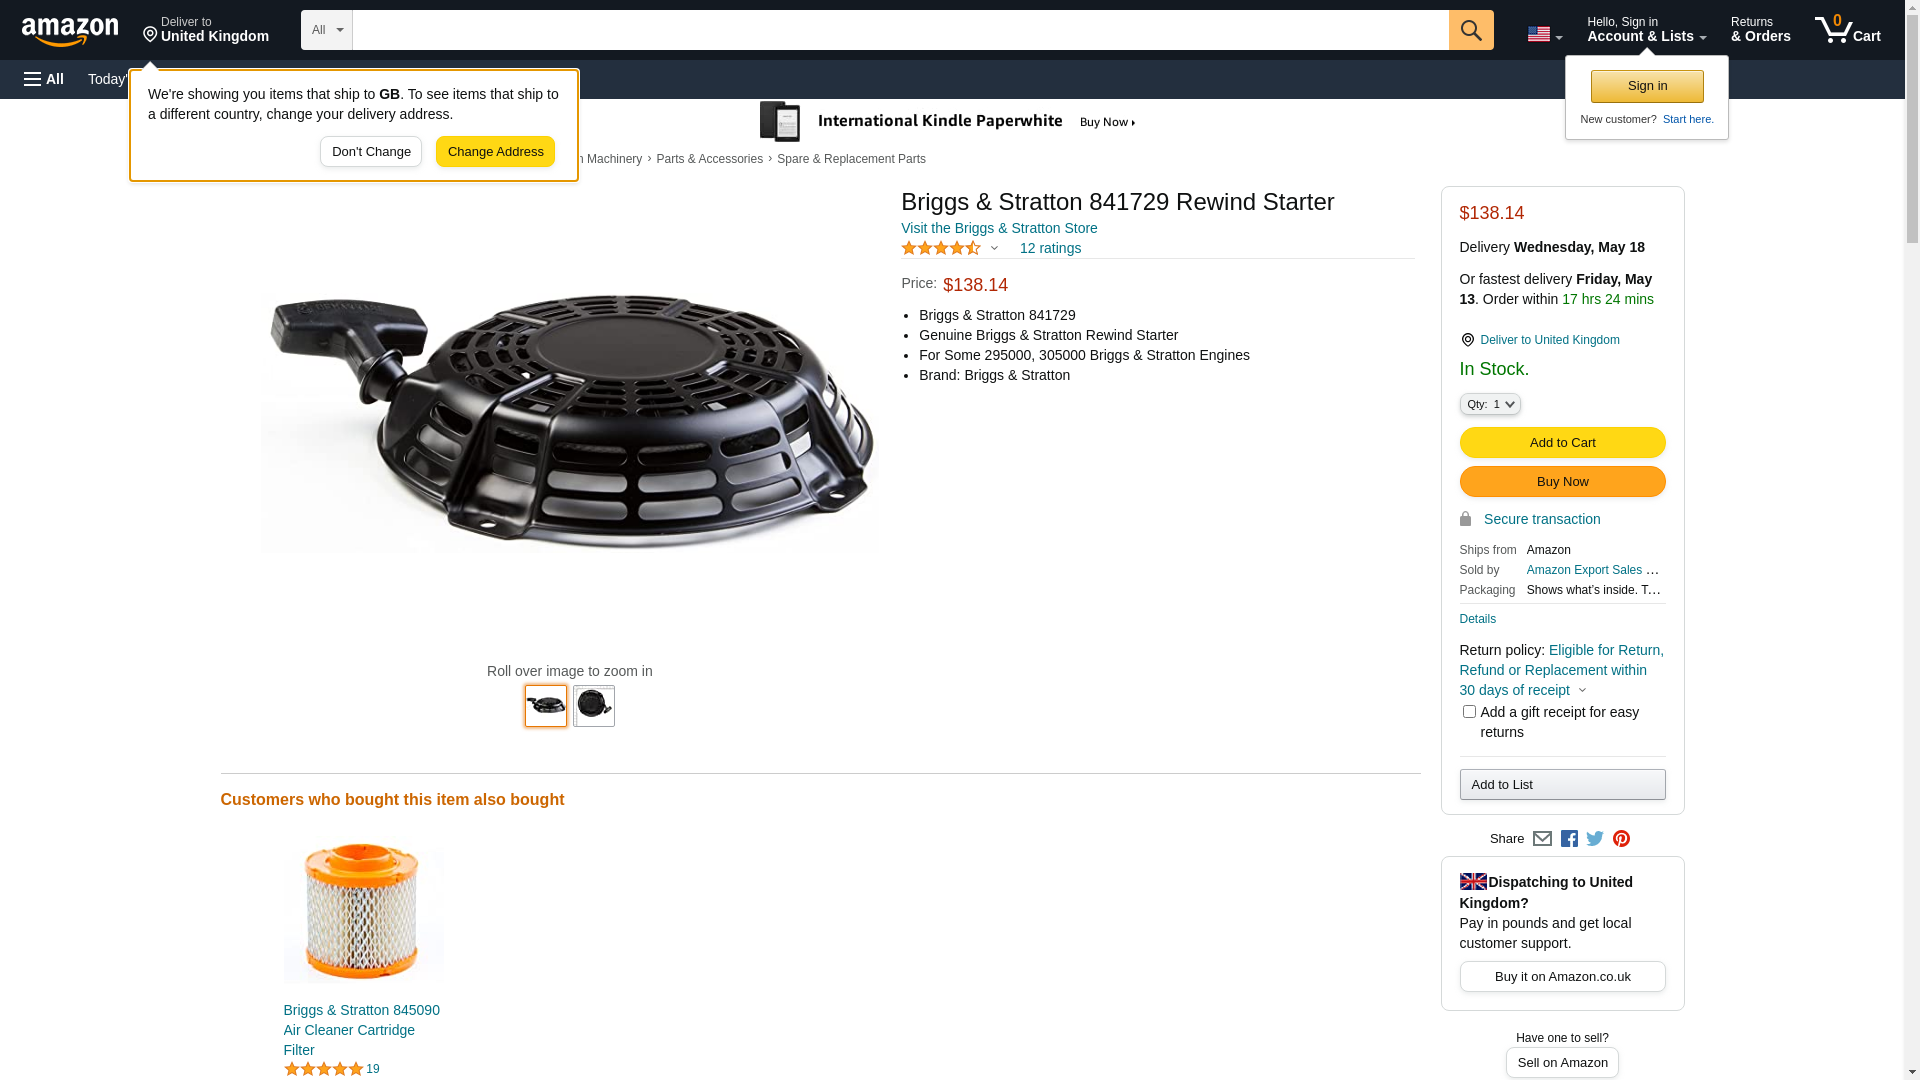Click the Amazon logo
Image resolution: width=1920 pixels, height=1080 pixels.
(70, 32)
